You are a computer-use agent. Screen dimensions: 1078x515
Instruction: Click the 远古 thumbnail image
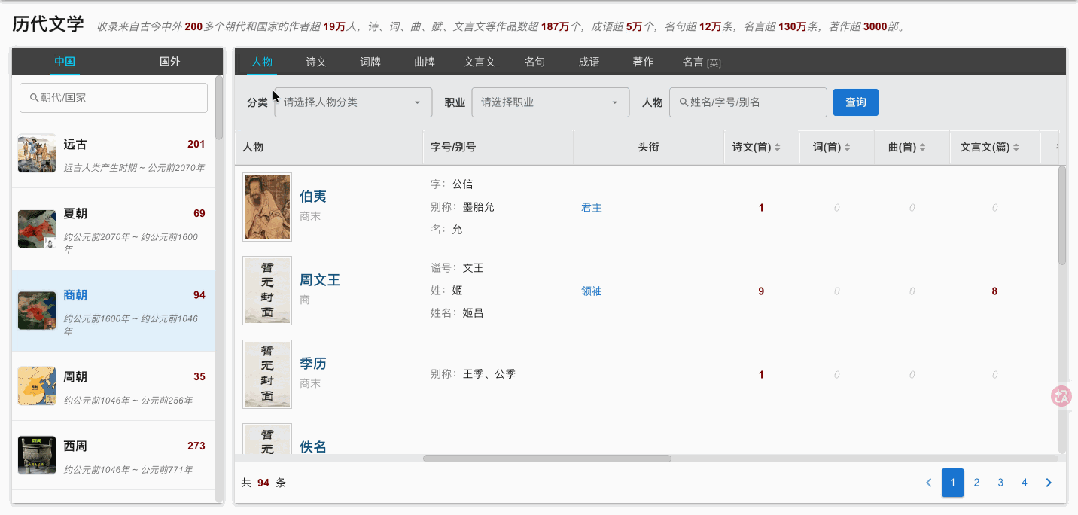click(x=37, y=153)
